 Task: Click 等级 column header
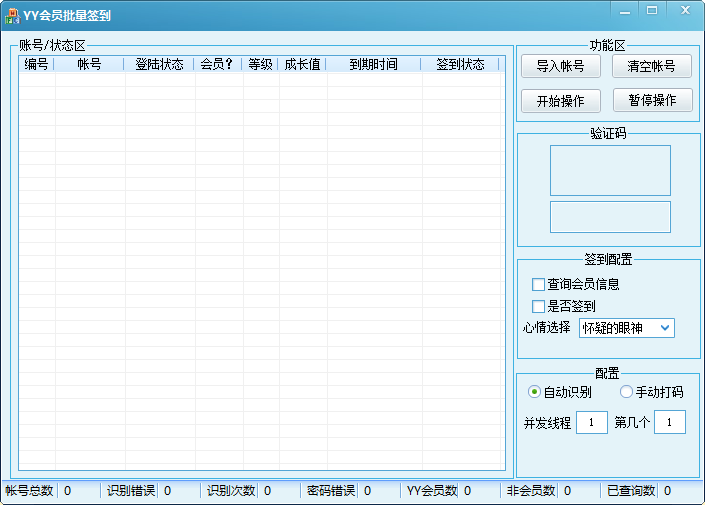(x=260, y=64)
